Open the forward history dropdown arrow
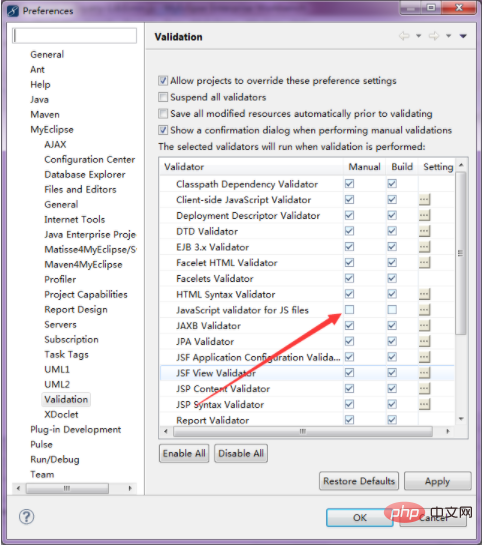This screenshot has height=545, width=483. pyautogui.click(x=448, y=36)
